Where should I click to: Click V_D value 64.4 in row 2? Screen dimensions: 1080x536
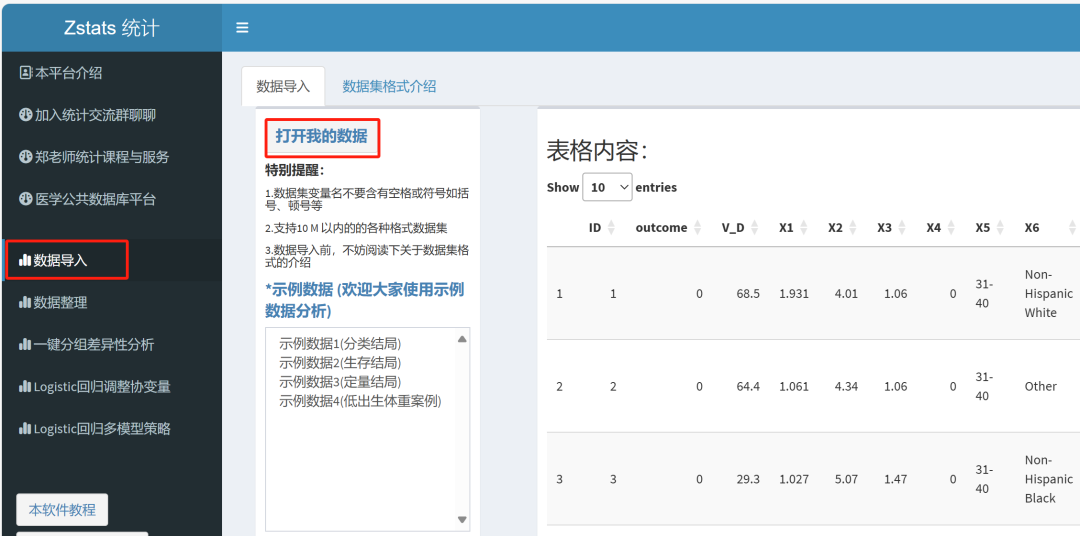pyautogui.click(x=748, y=386)
